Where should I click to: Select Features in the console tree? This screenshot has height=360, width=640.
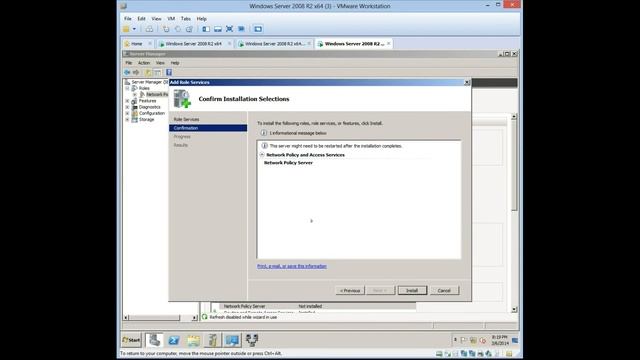[147, 101]
